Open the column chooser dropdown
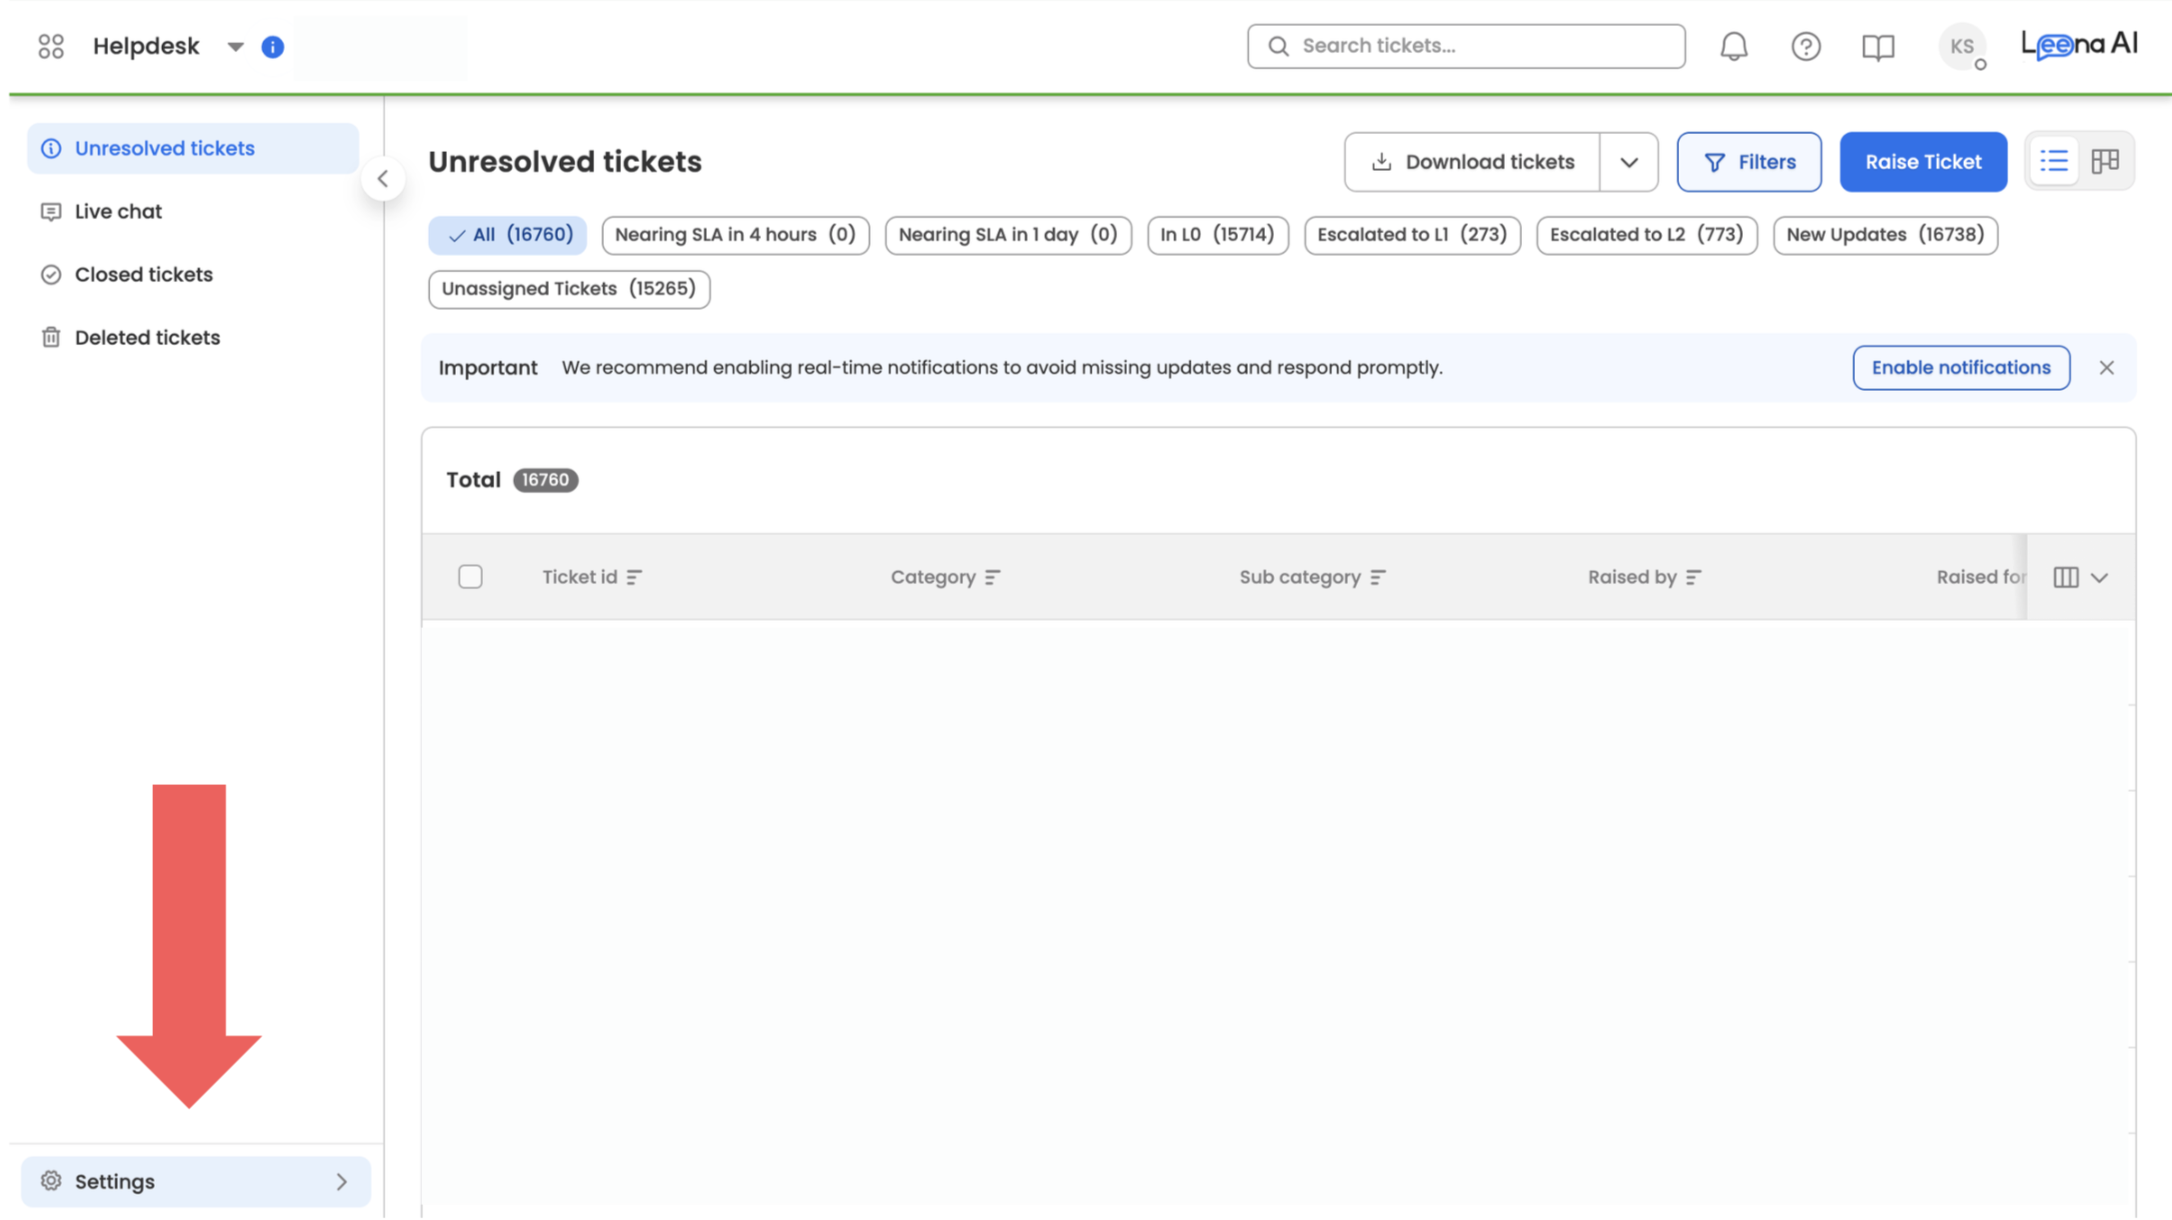 coord(2081,577)
